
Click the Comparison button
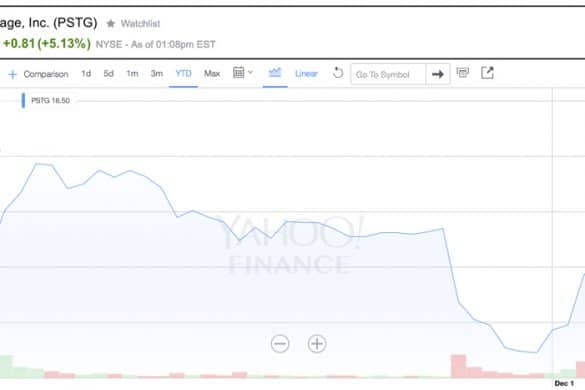[x=46, y=74]
